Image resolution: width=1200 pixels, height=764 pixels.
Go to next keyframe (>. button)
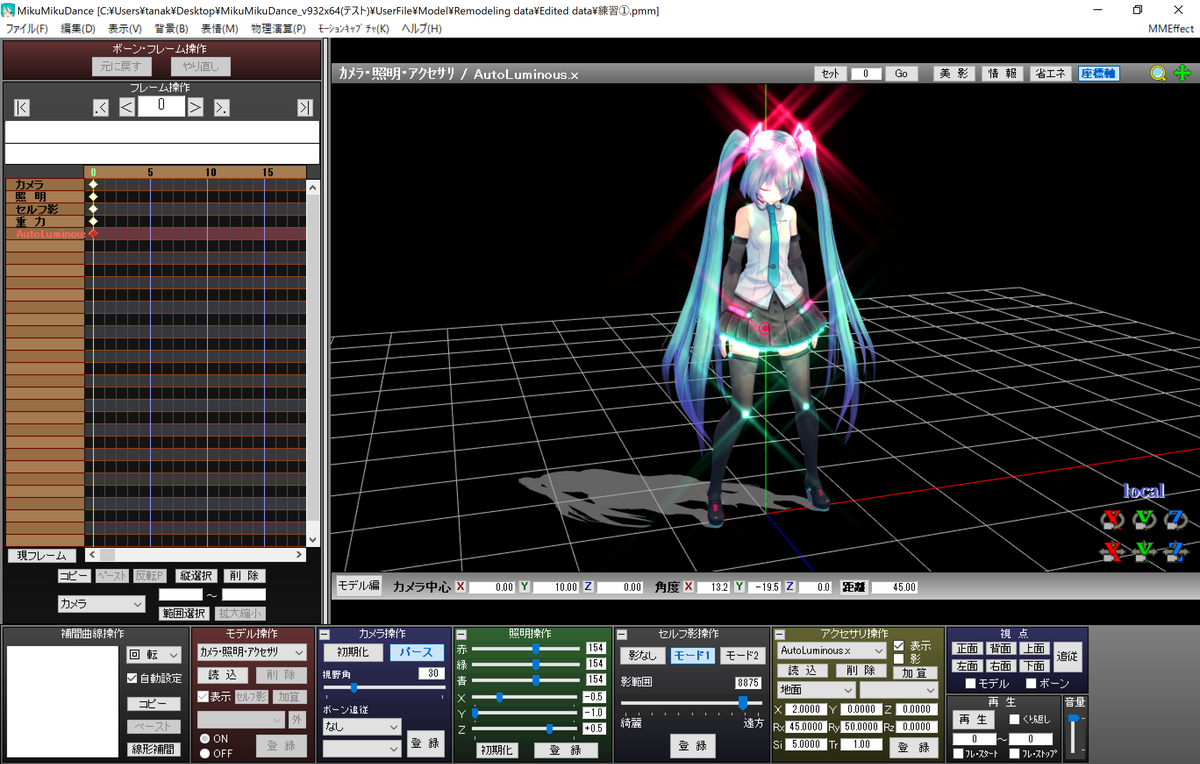tap(222, 107)
